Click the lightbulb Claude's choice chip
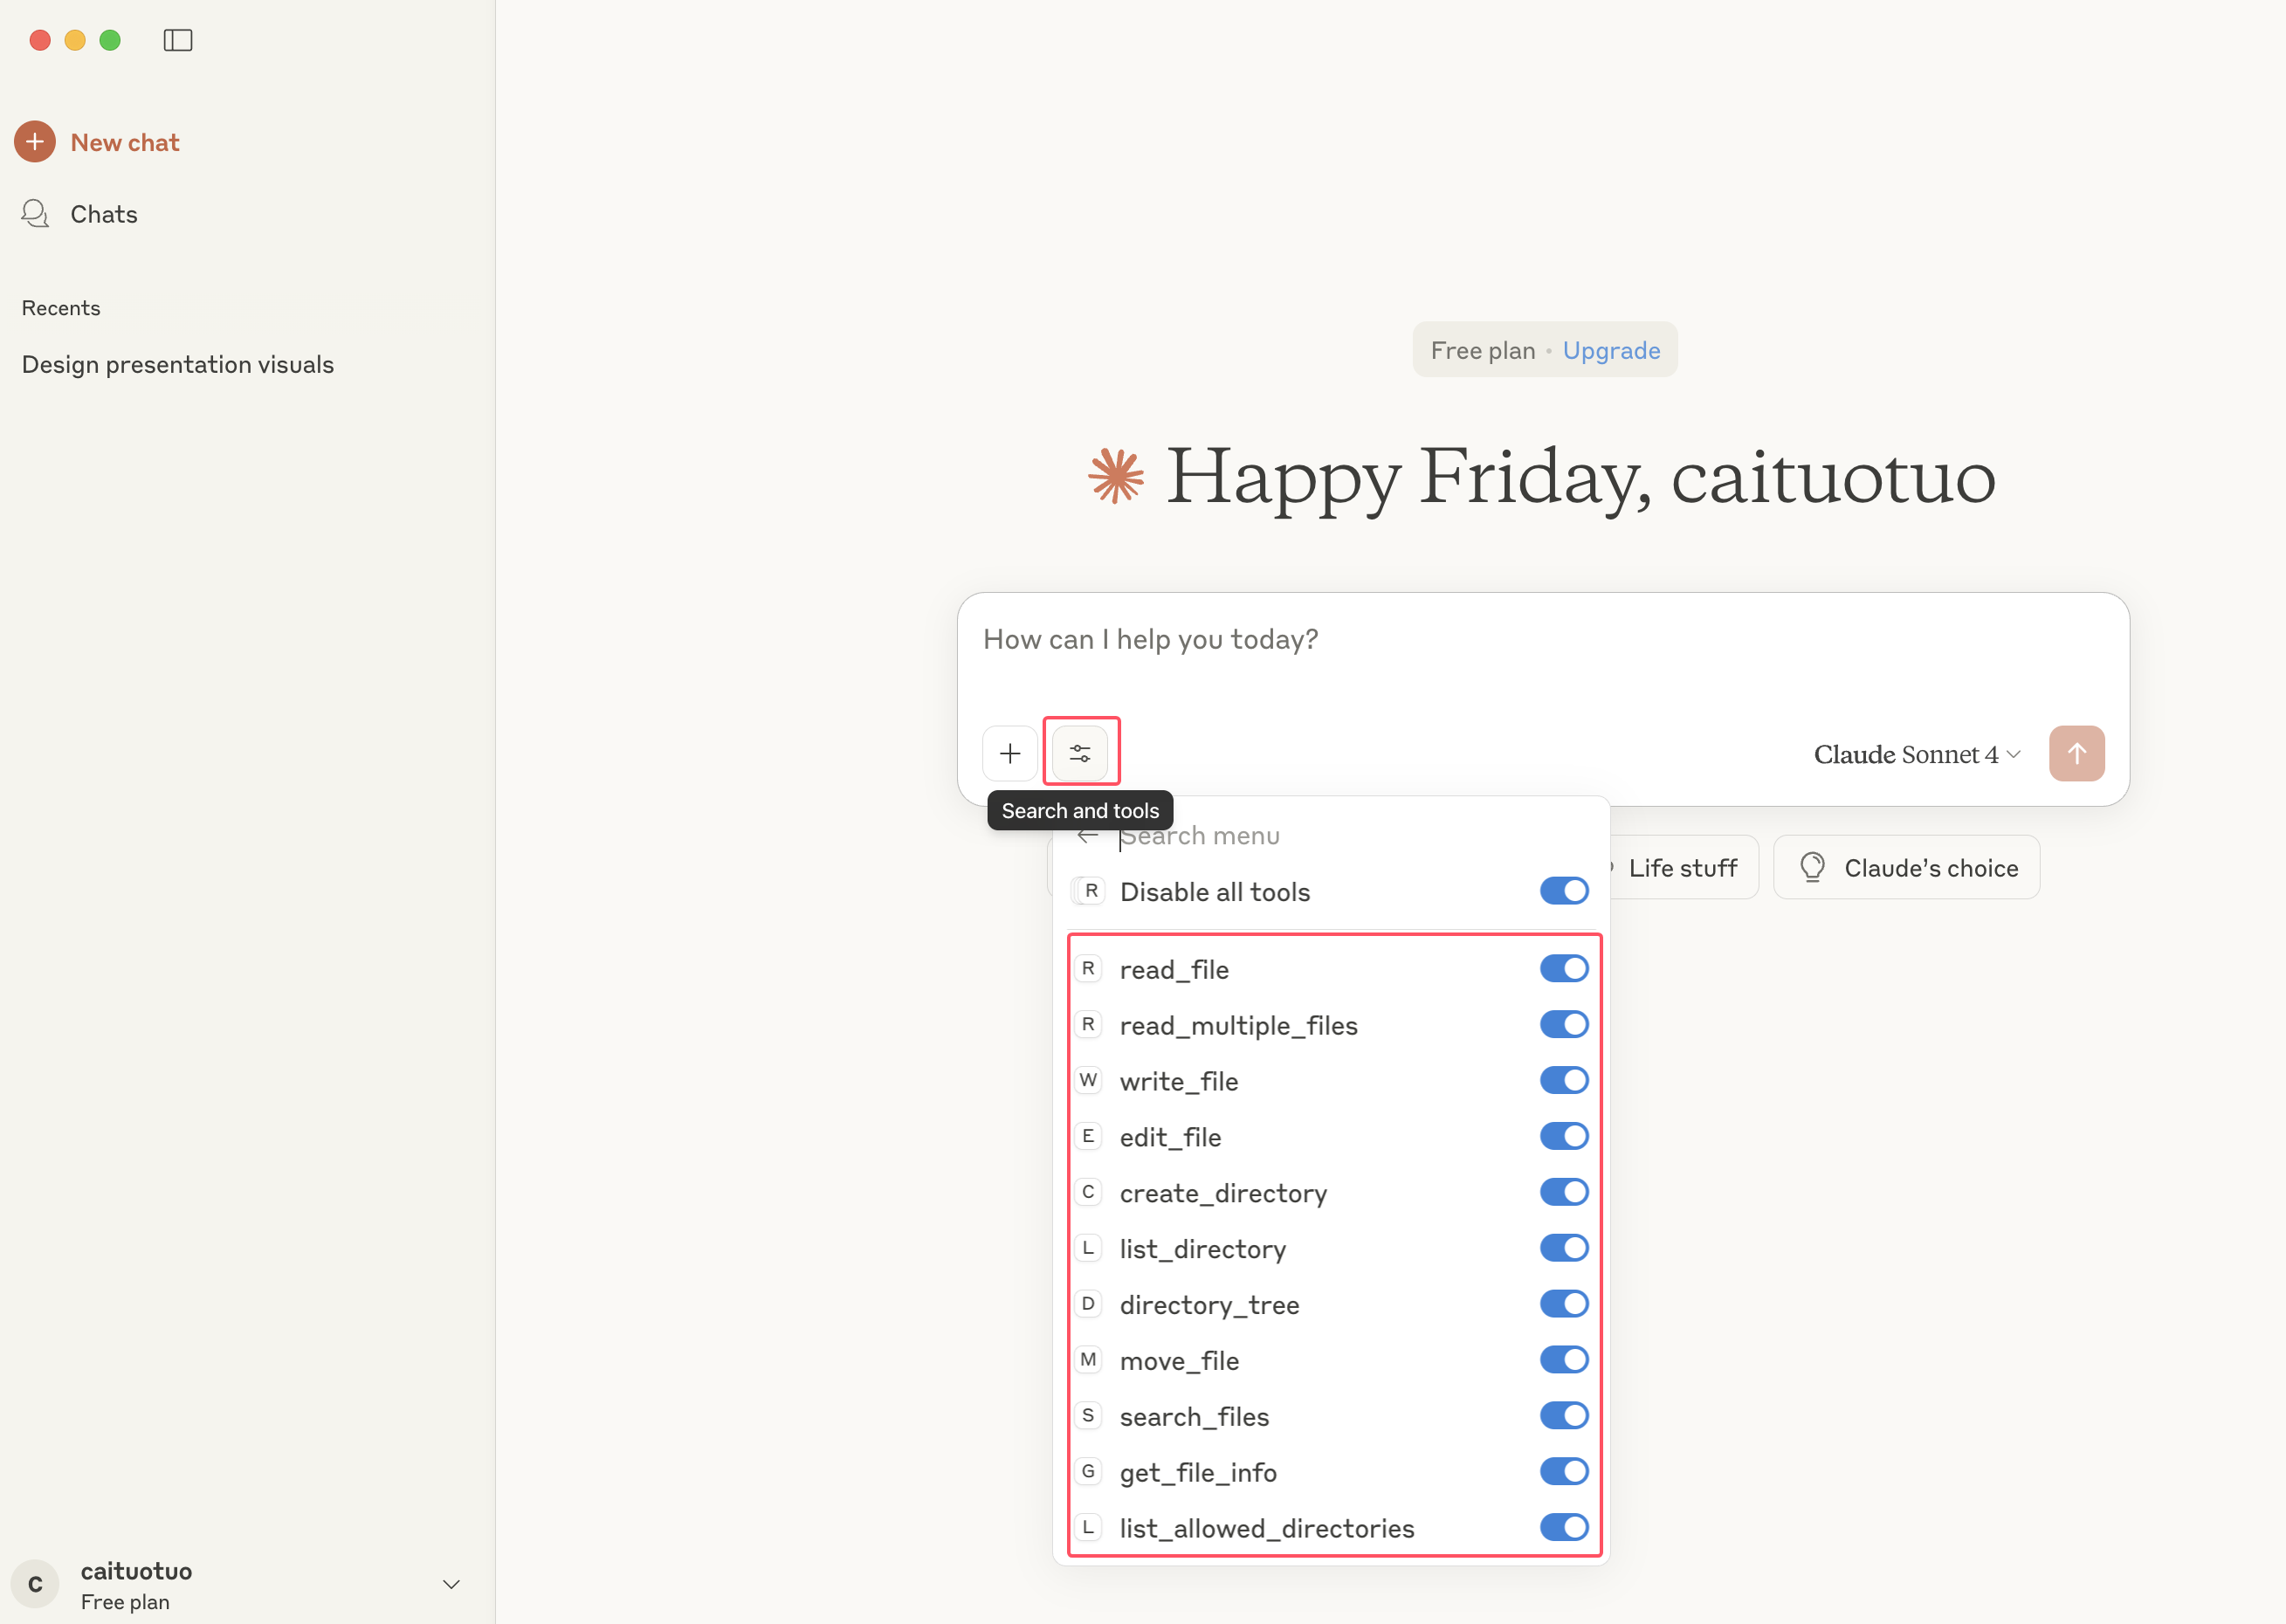This screenshot has height=1624, width=2286. coord(1906,867)
